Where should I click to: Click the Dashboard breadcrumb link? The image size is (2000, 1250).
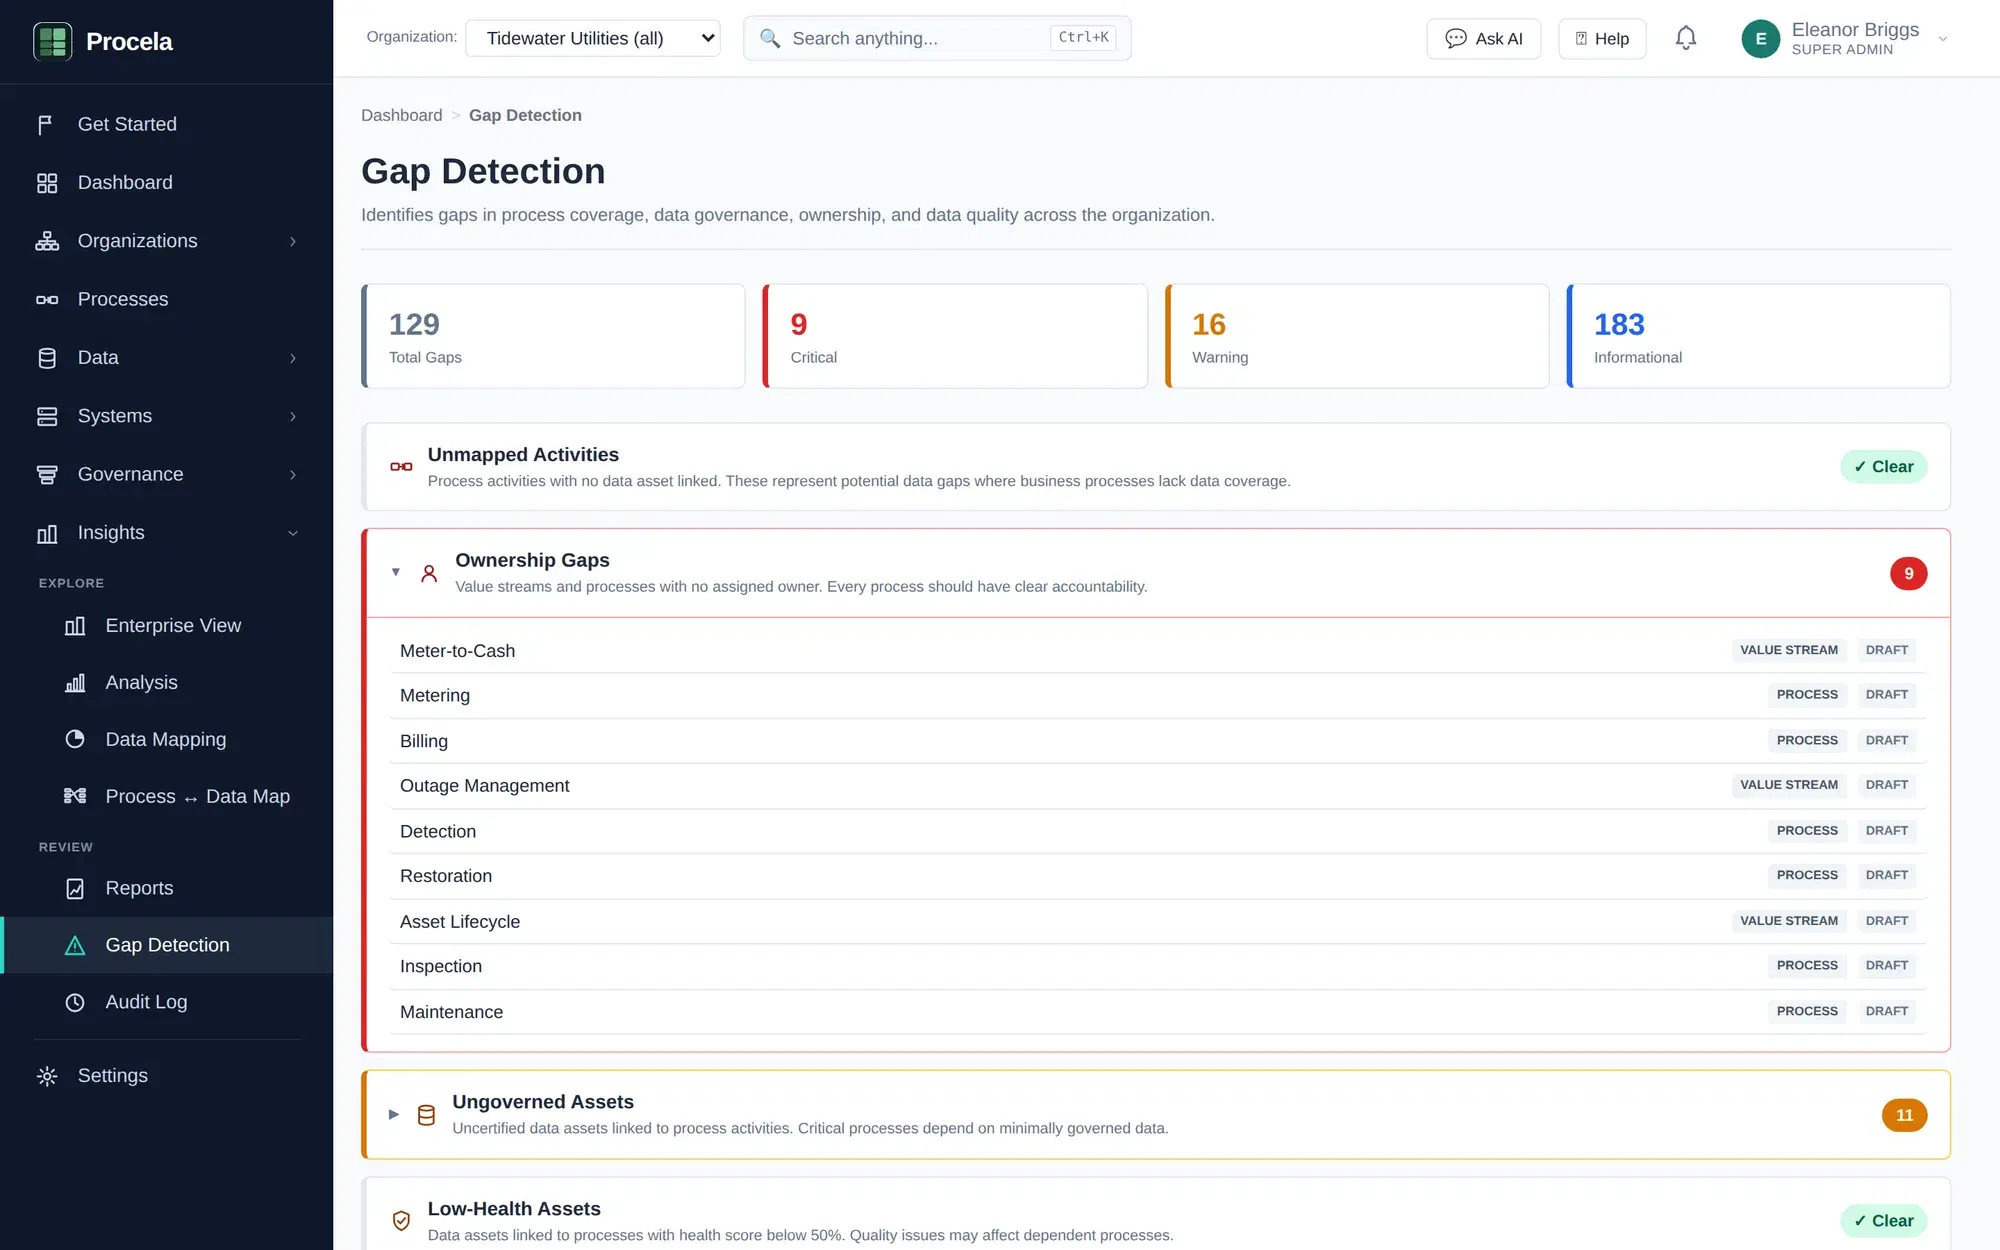coord(401,115)
